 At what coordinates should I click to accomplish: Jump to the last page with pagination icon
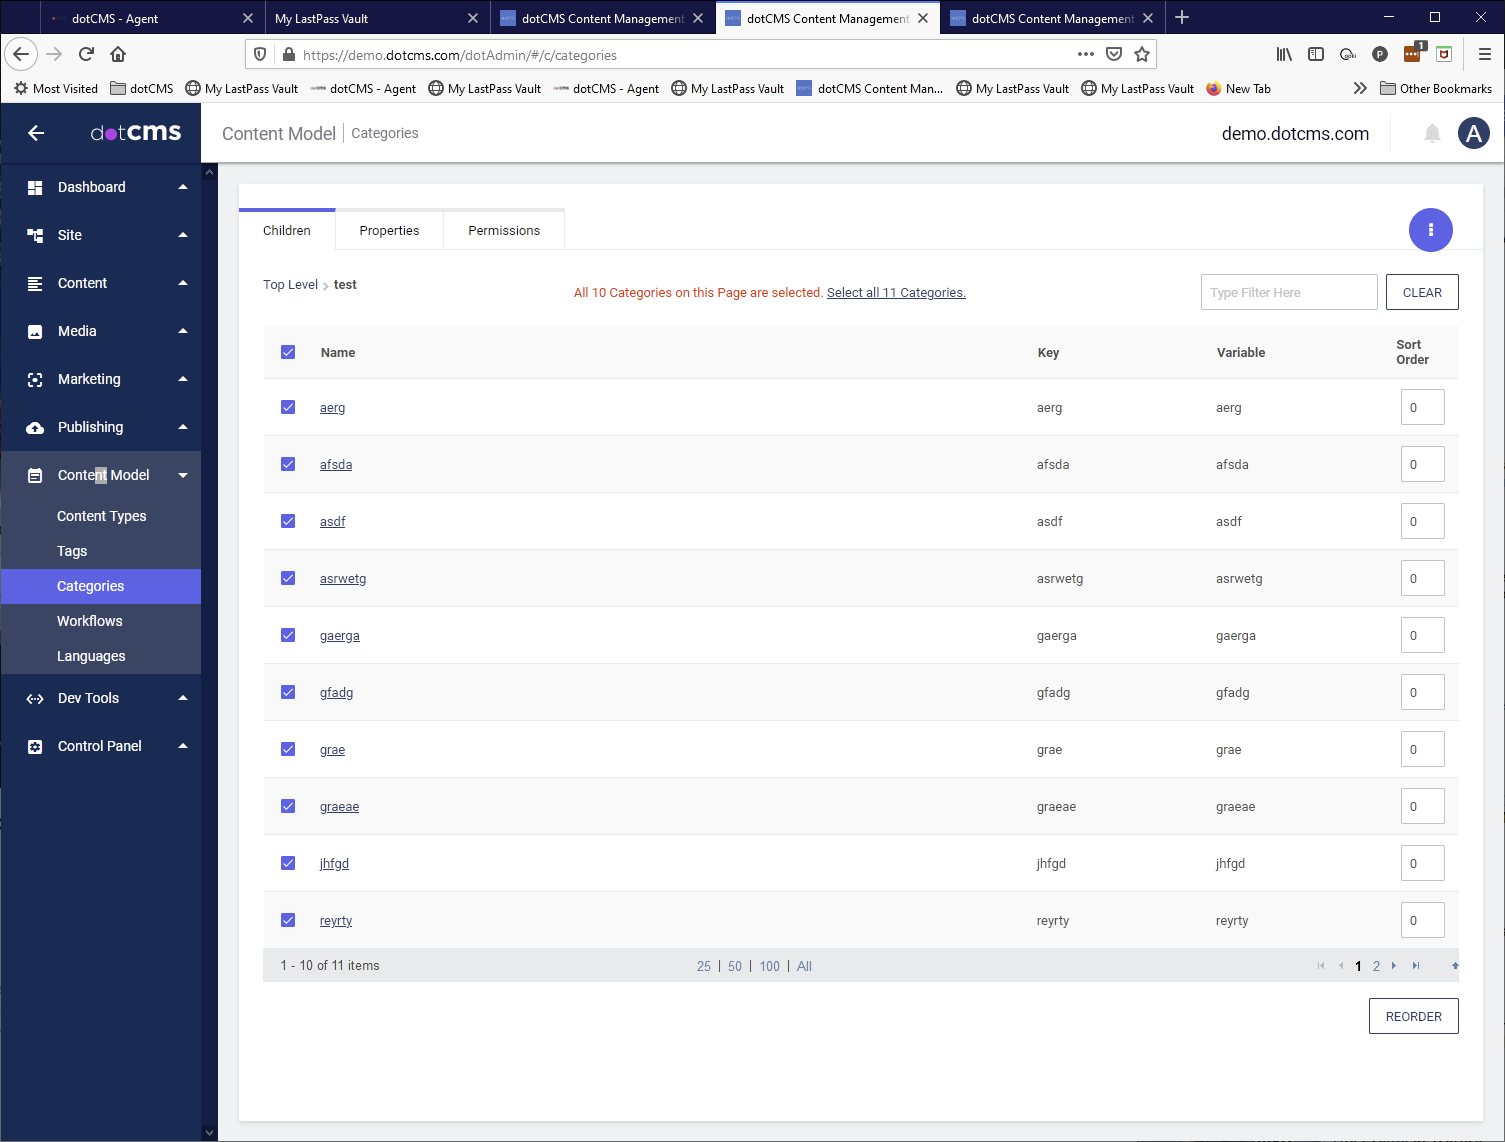coord(1416,966)
